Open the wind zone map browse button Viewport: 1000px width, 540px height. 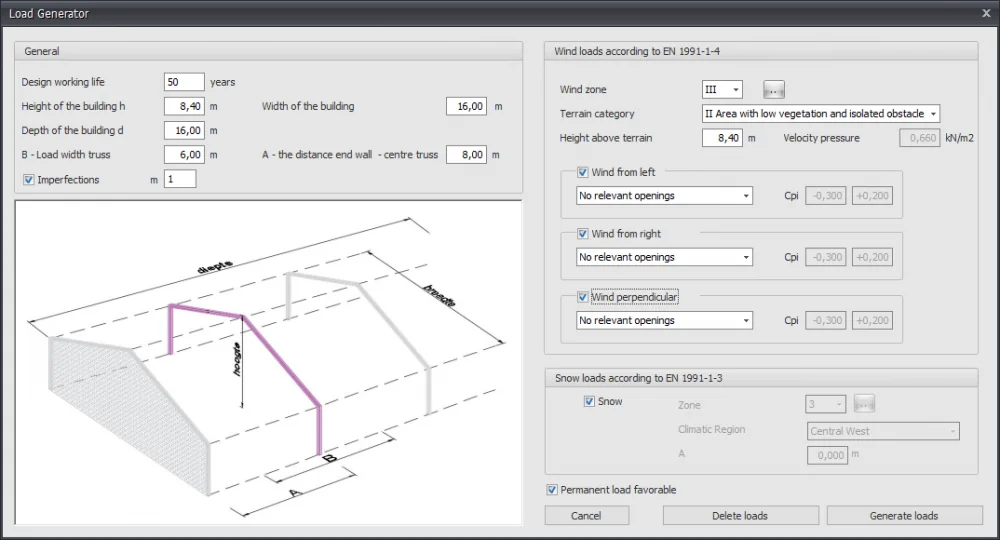(x=774, y=90)
